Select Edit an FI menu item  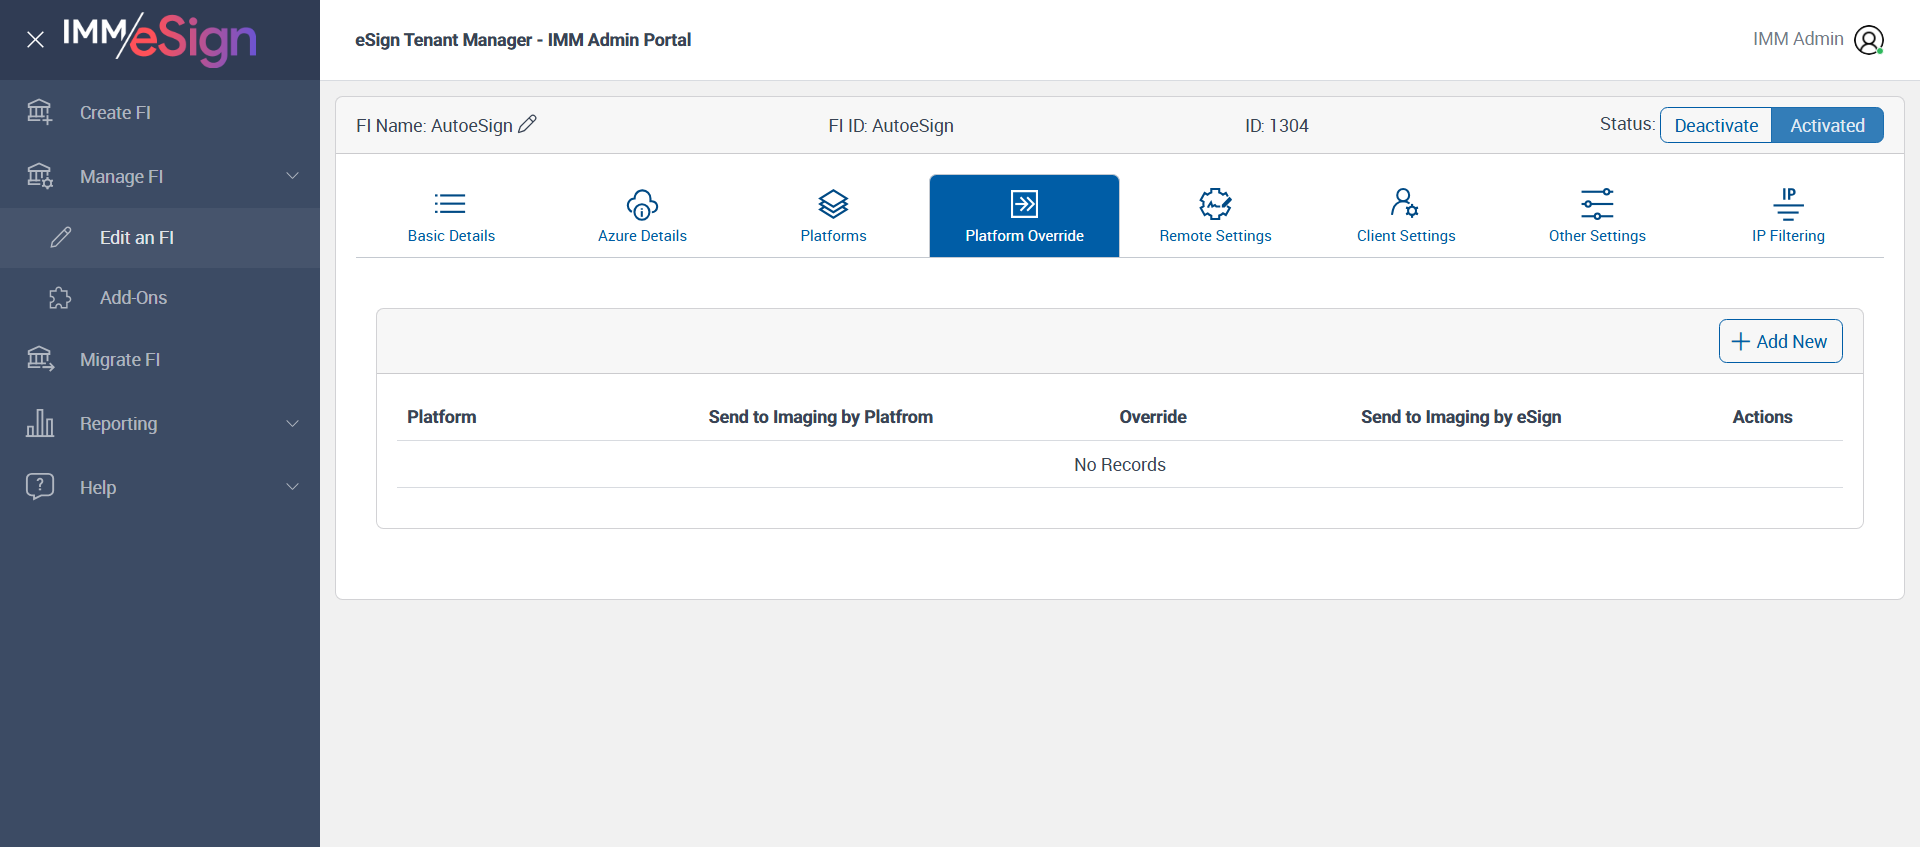click(160, 237)
